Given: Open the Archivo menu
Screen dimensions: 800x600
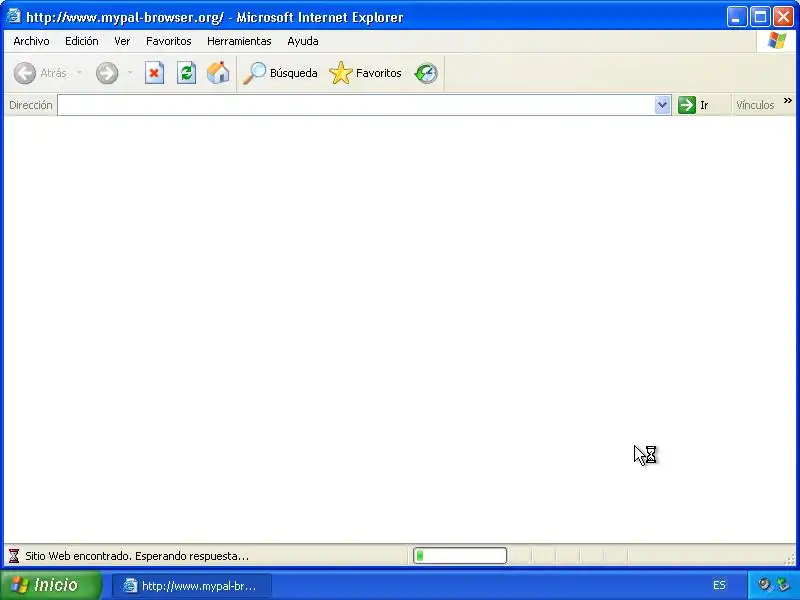Looking at the screenshot, I should pyautogui.click(x=32, y=41).
